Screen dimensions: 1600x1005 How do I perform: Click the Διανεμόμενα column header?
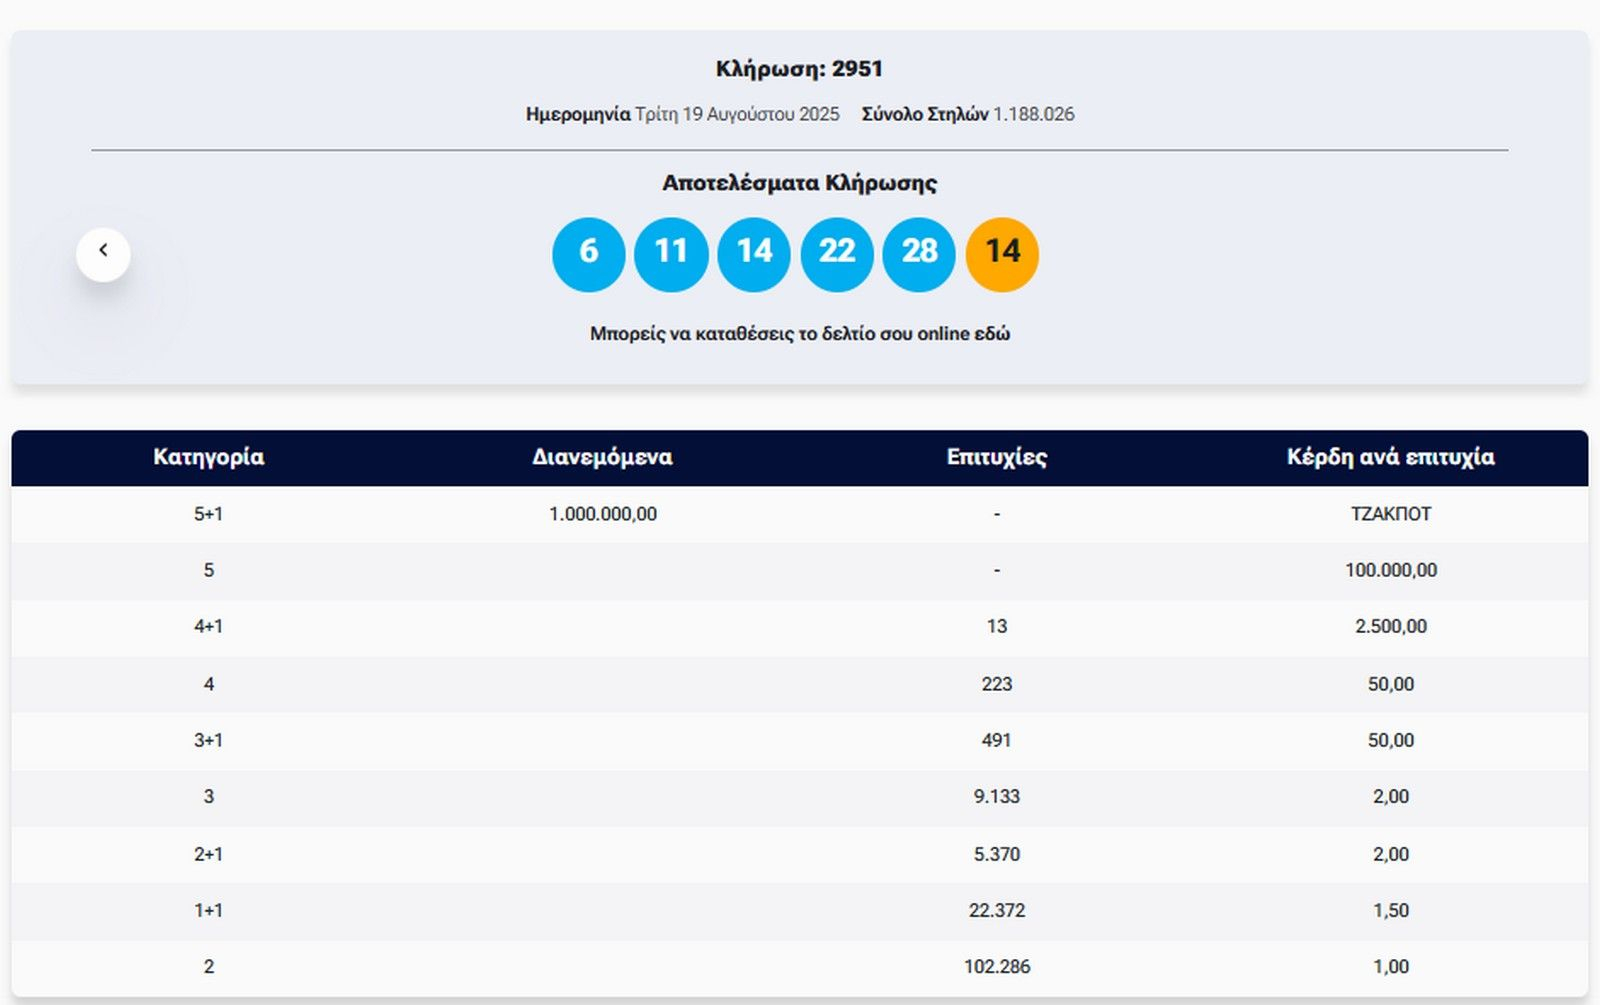click(x=602, y=457)
